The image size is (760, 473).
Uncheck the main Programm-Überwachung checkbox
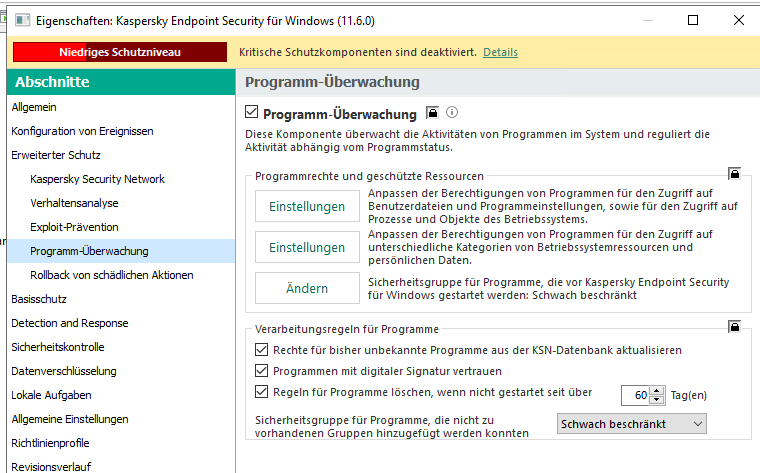tap(251, 112)
